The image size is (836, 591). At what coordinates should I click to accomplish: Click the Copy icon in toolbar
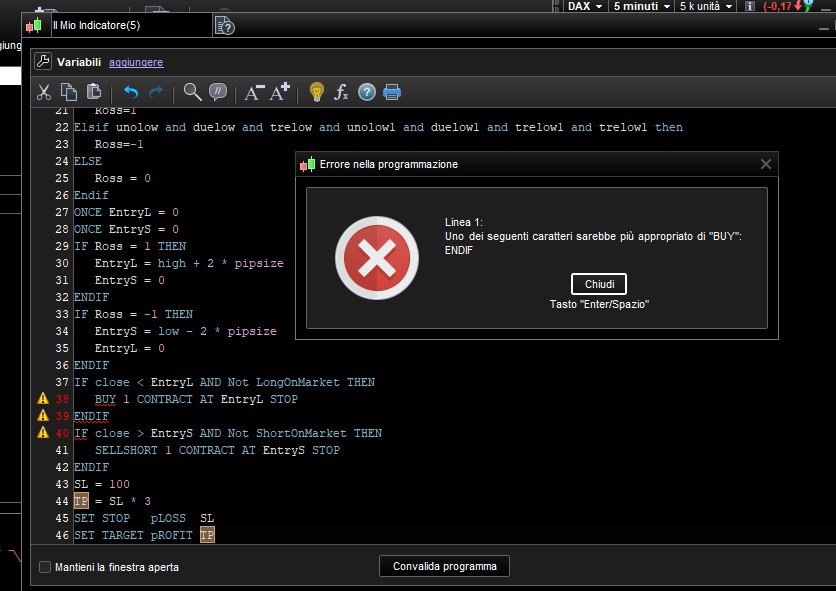click(x=69, y=92)
